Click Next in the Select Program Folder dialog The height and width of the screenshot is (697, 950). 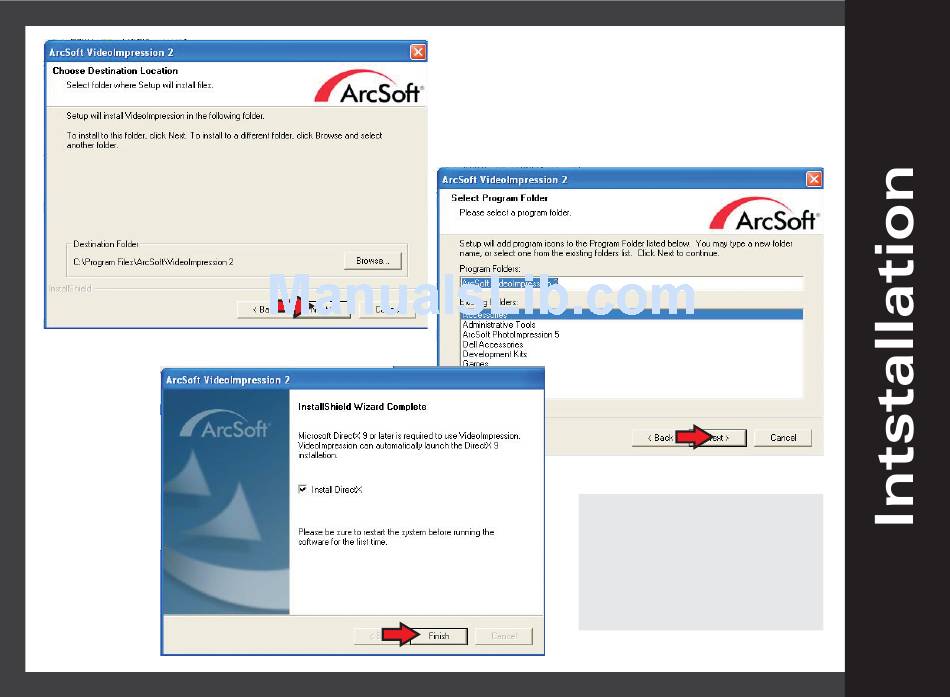(x=719, y=438)
